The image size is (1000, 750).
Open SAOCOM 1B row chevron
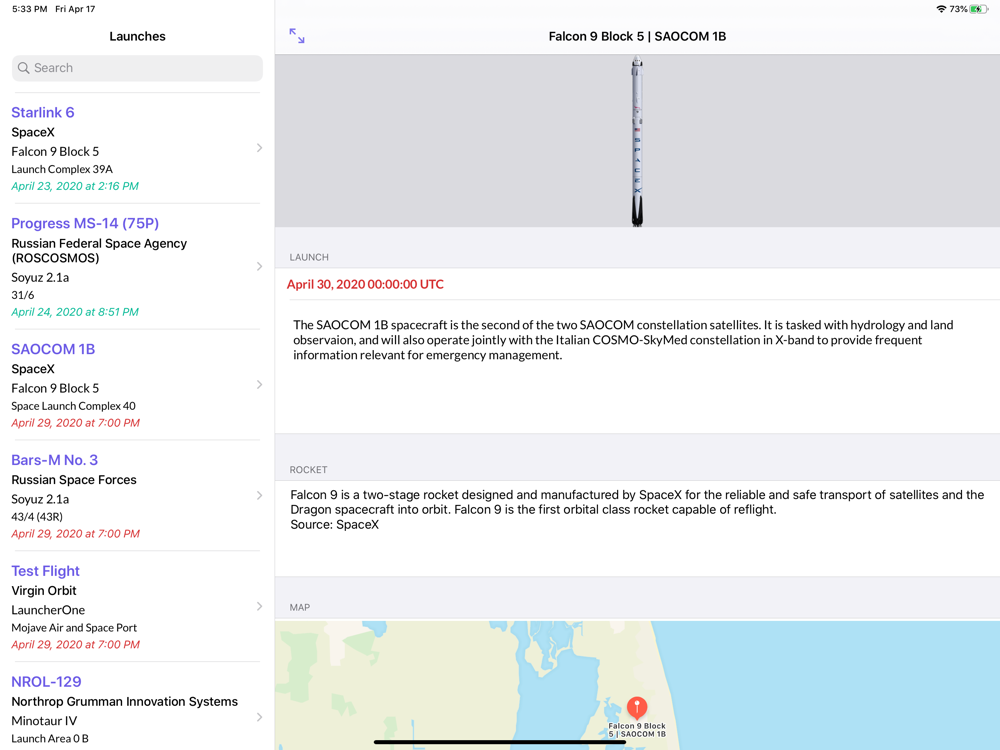pyautogui.click(x=259, y=385)
